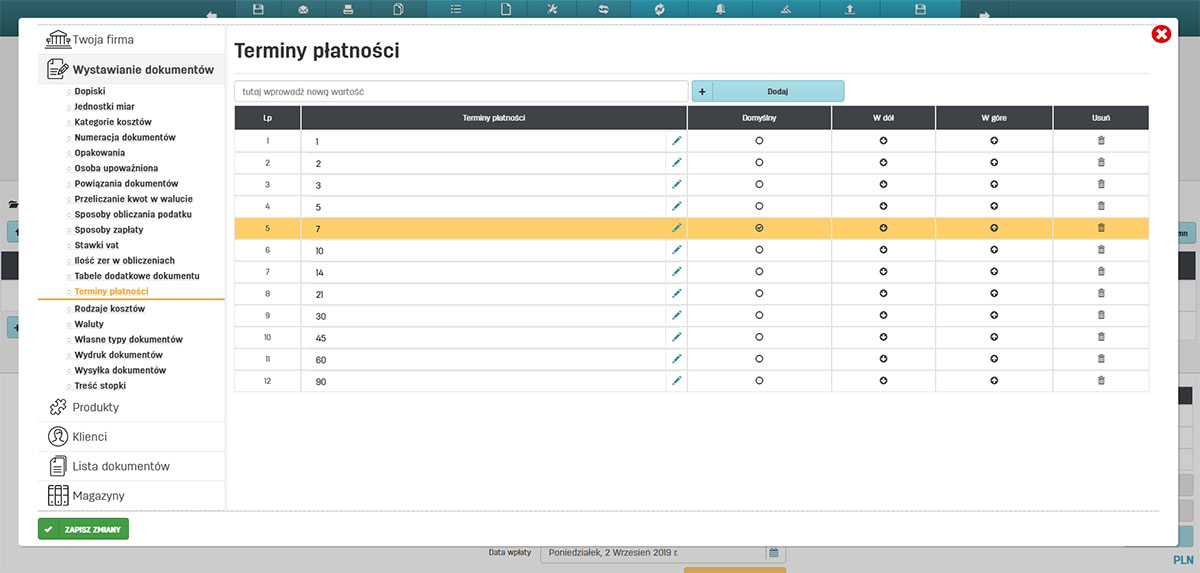
Task: Click the Dodaj button
Action: click(777, 91)
